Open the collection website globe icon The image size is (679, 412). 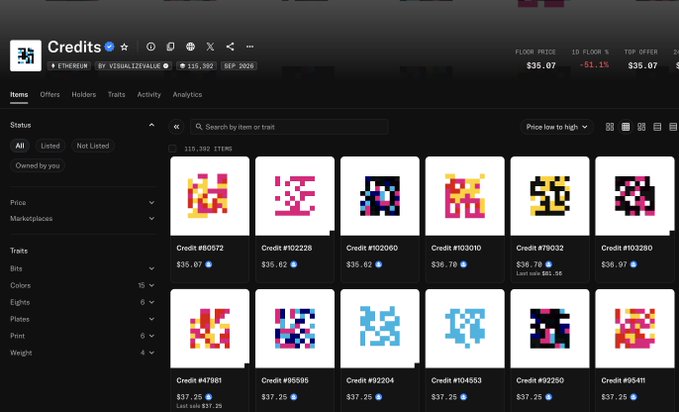(191, 46)
